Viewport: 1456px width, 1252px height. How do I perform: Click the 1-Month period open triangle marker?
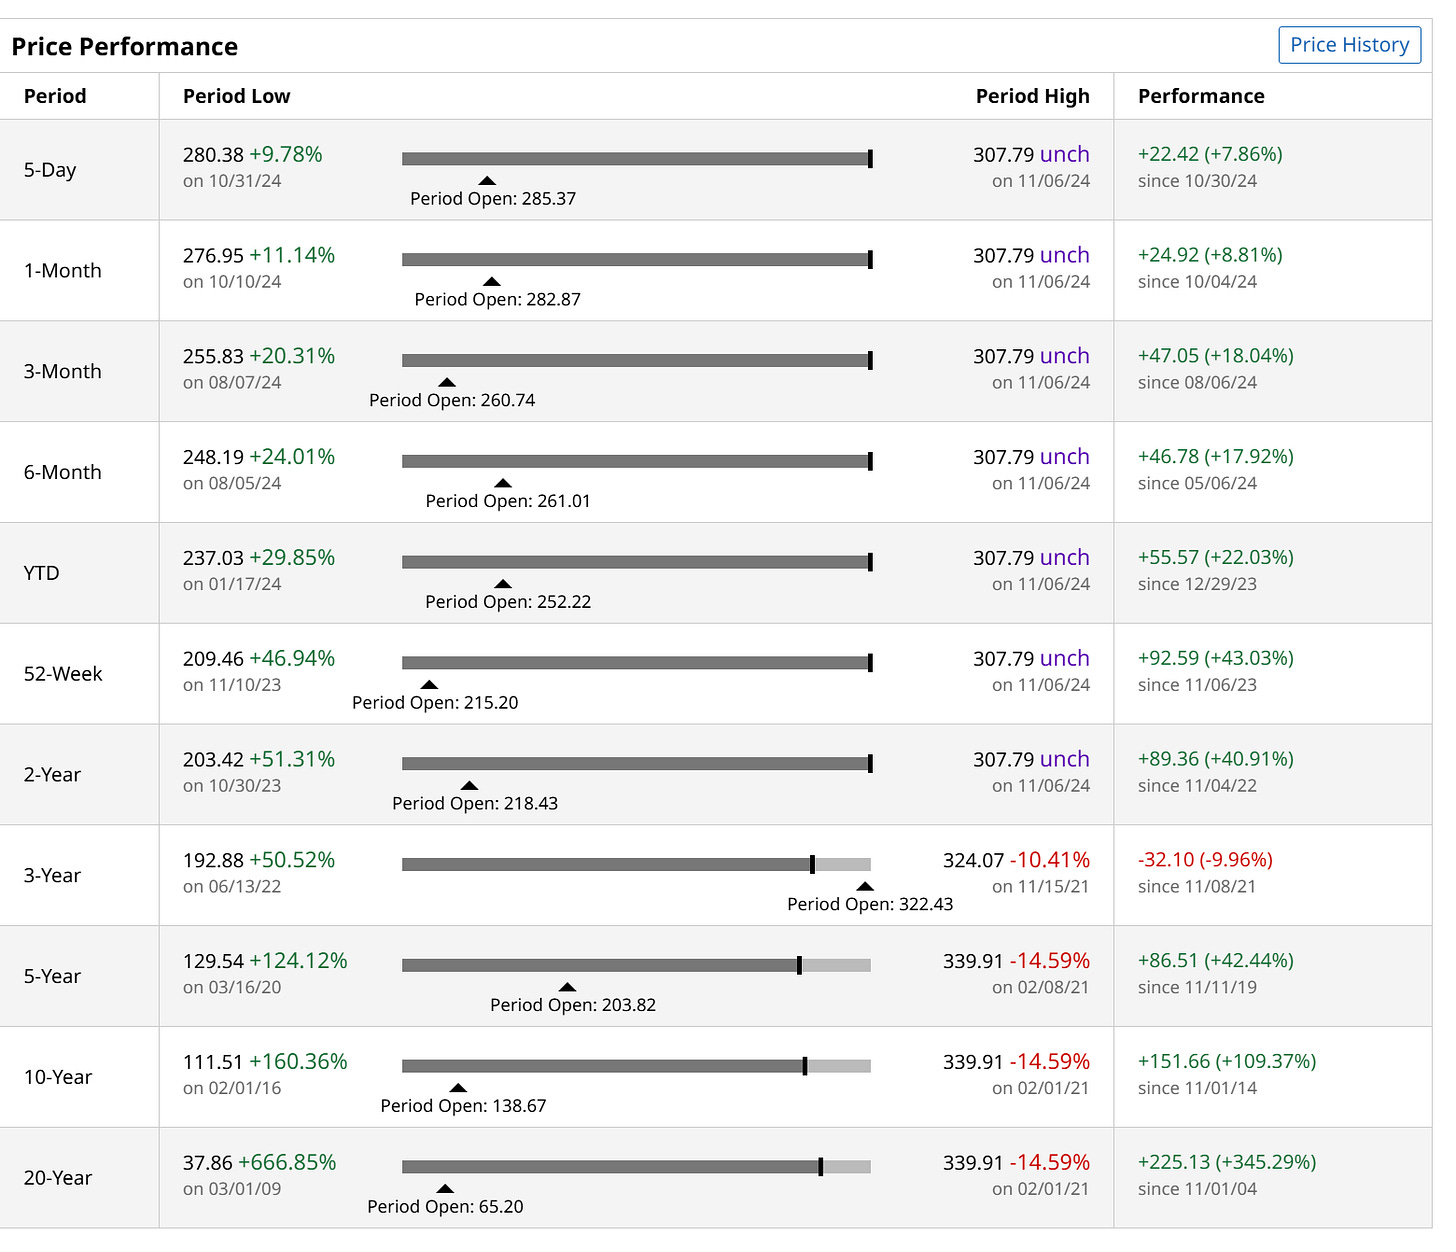(x=492, y=282)
